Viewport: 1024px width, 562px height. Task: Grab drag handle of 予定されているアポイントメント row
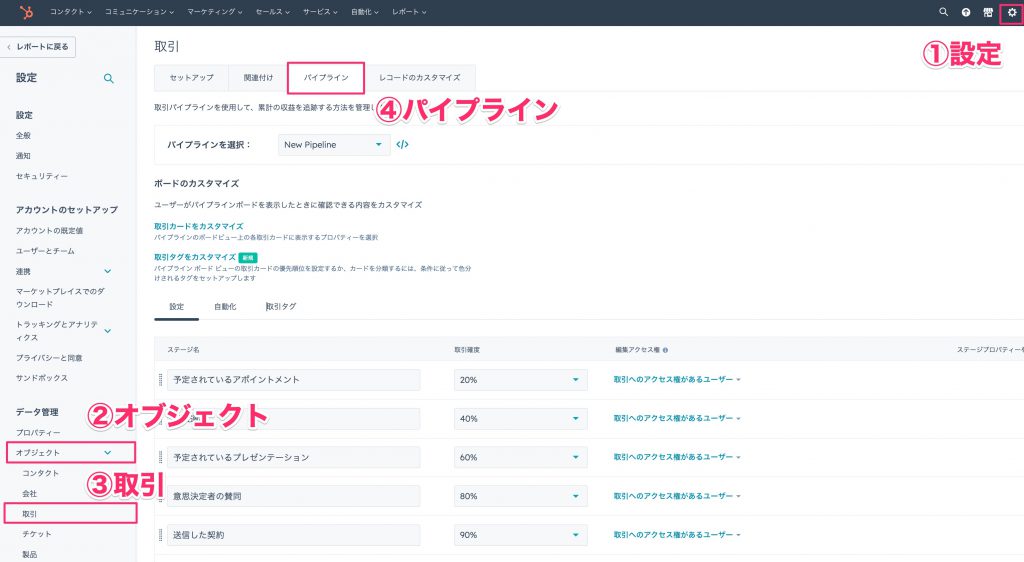pos(161,379)
